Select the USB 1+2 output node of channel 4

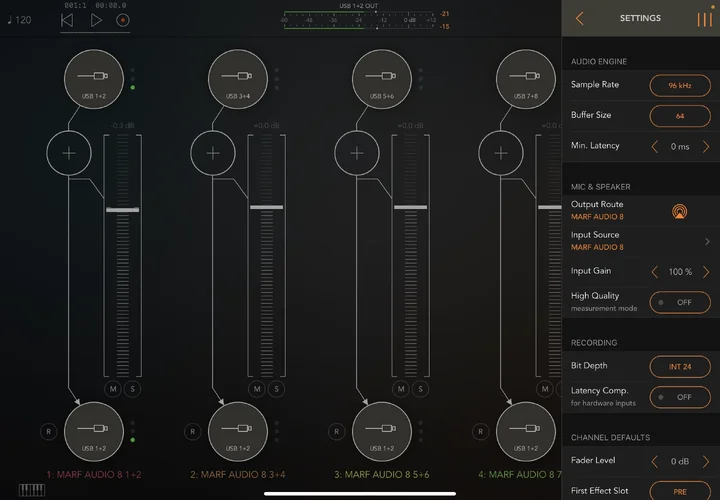526,432
